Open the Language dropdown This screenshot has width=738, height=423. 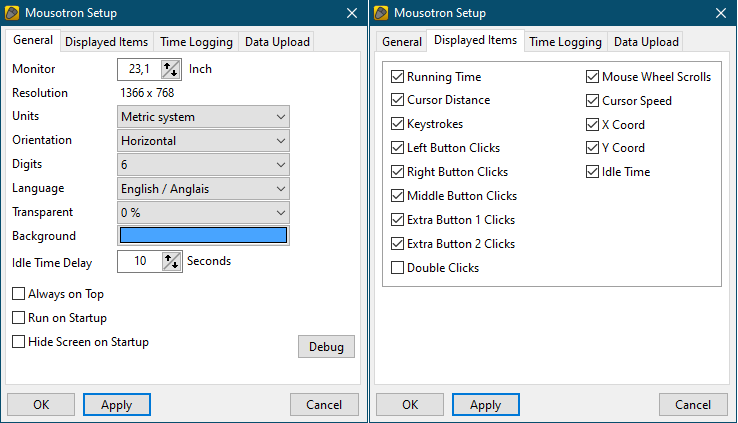pyautogui.click(x=203, y=189)
